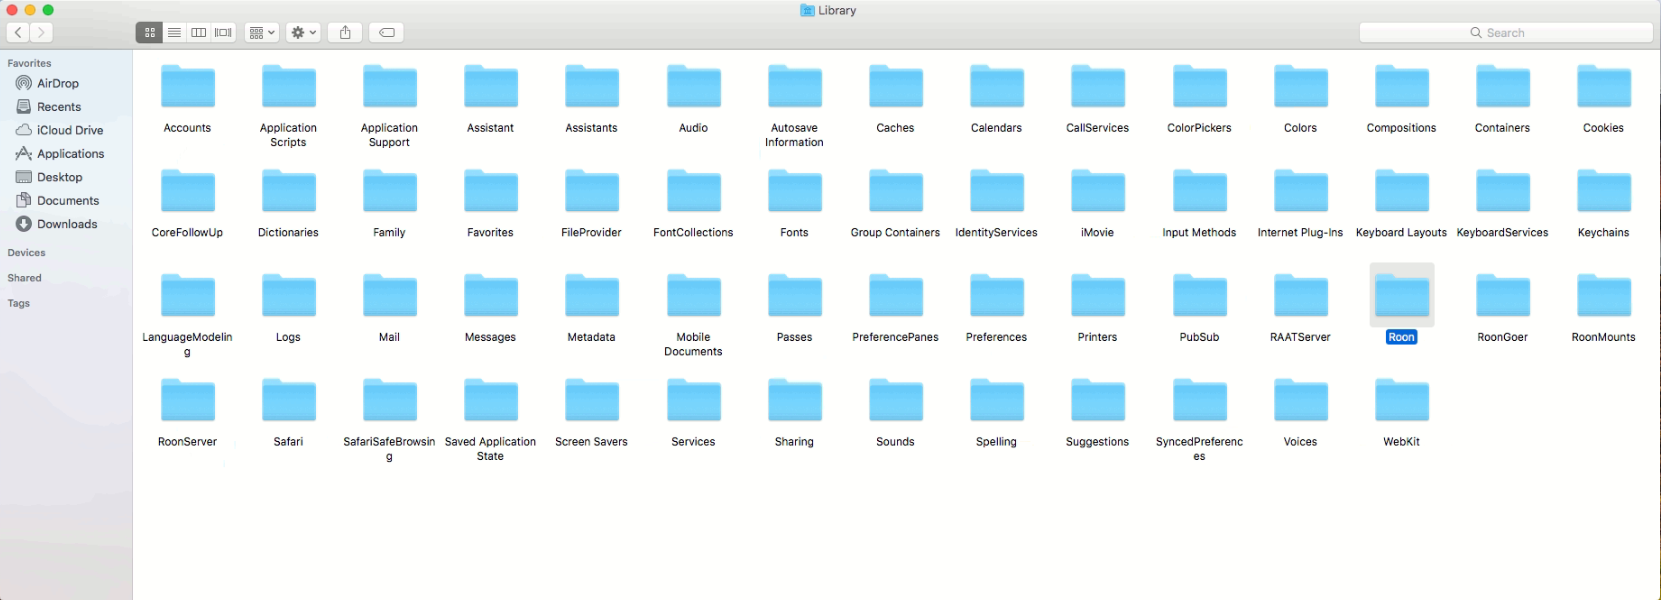Open the gear Action menu
This screenshot has height=600, width=1661.
(x=303, y=33)
